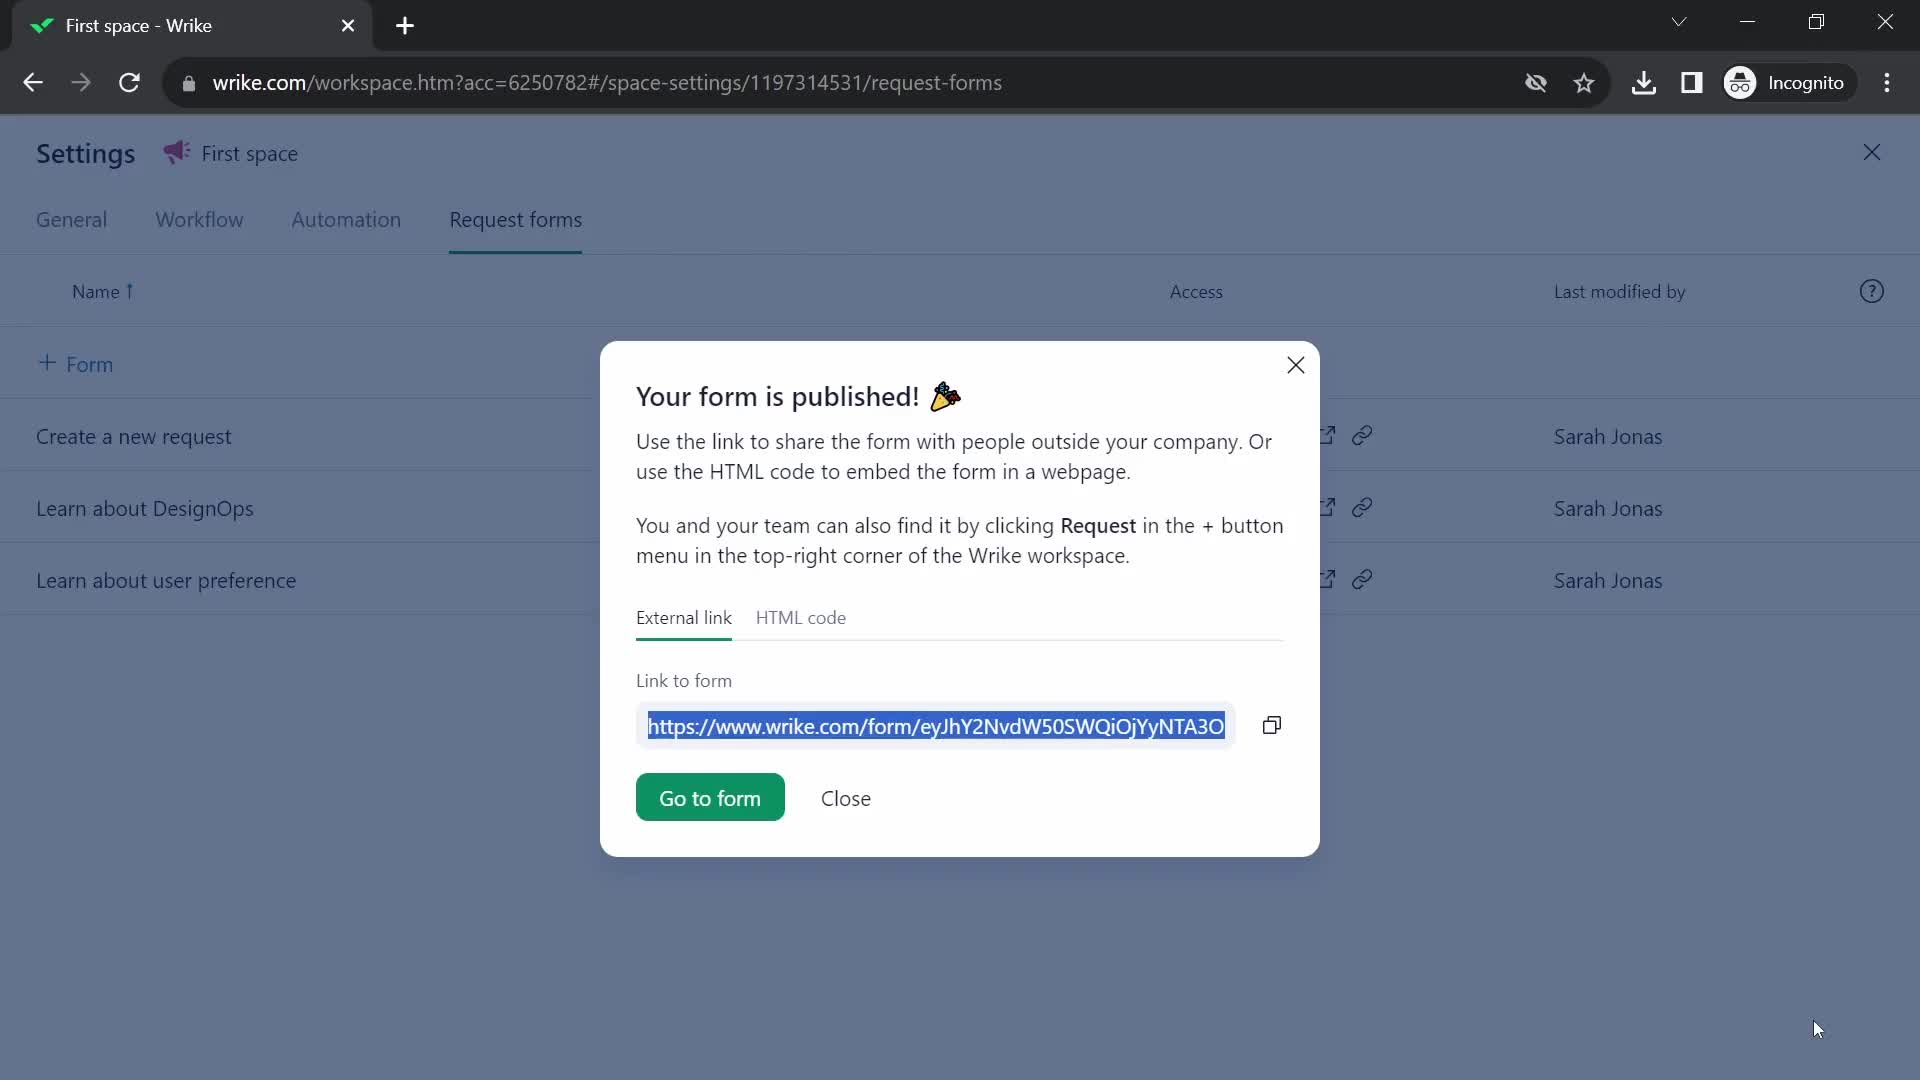The height and width of the screenshot is (1080, 1920).
Task: Toggle the browser side panel icon
Action: pyautogui.click(x=1691, y=83)
